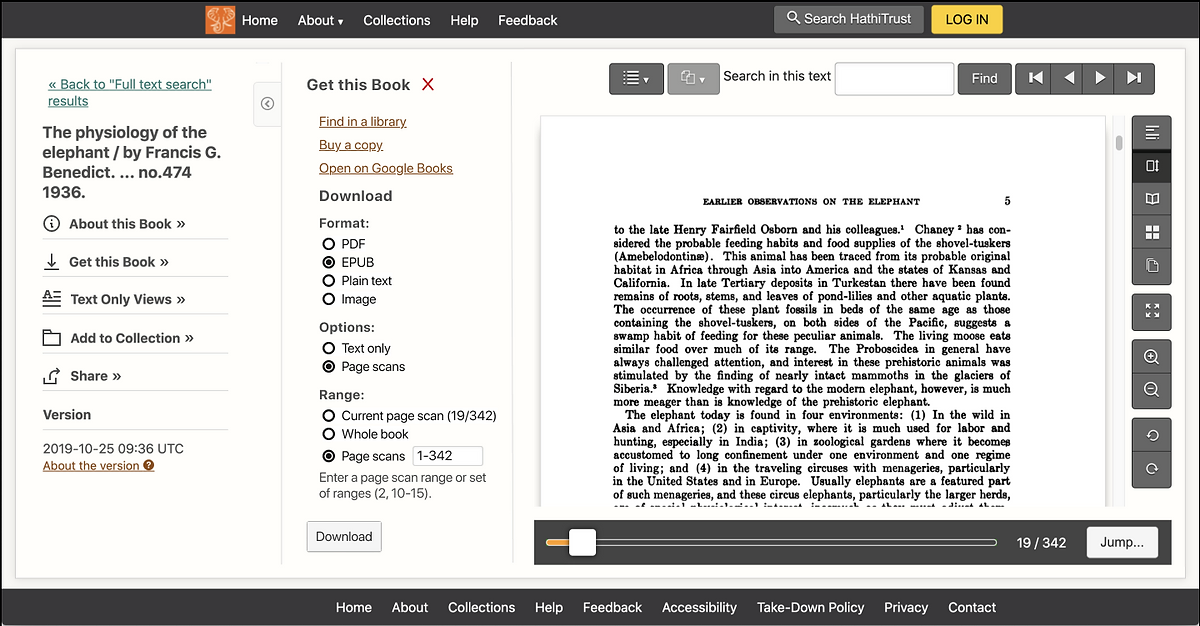1200x626 pixels.
Task: Open this book on Google Books
Action: (385, 168)
